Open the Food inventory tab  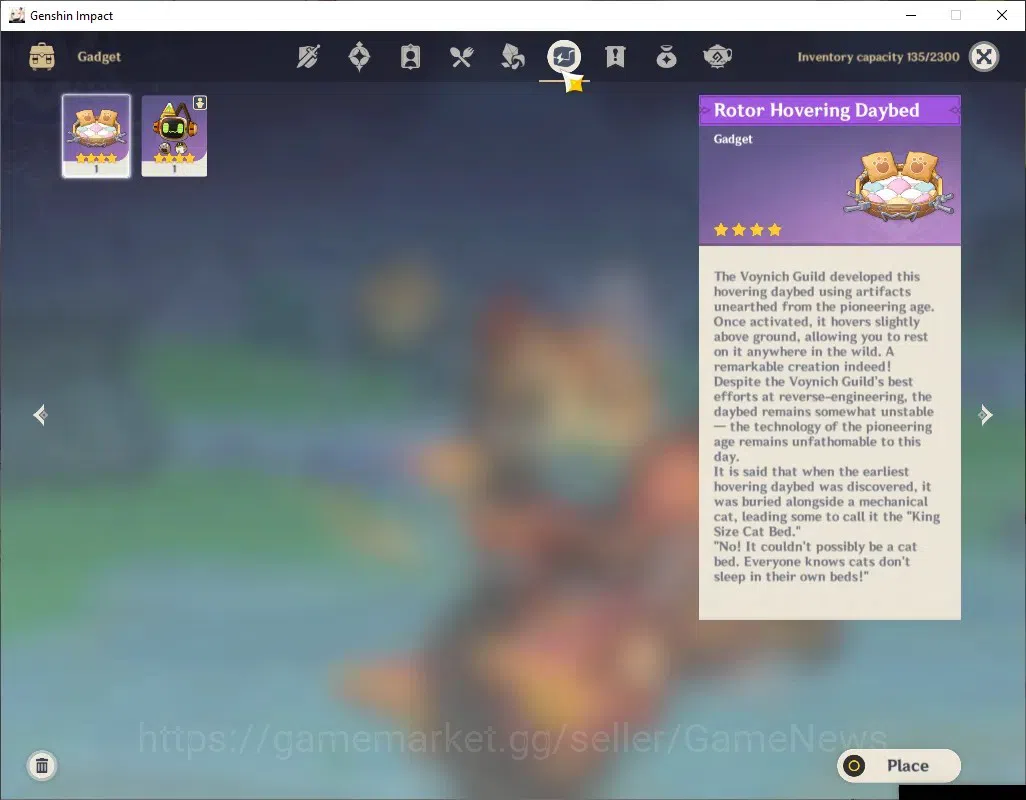[x=461, y=57]
